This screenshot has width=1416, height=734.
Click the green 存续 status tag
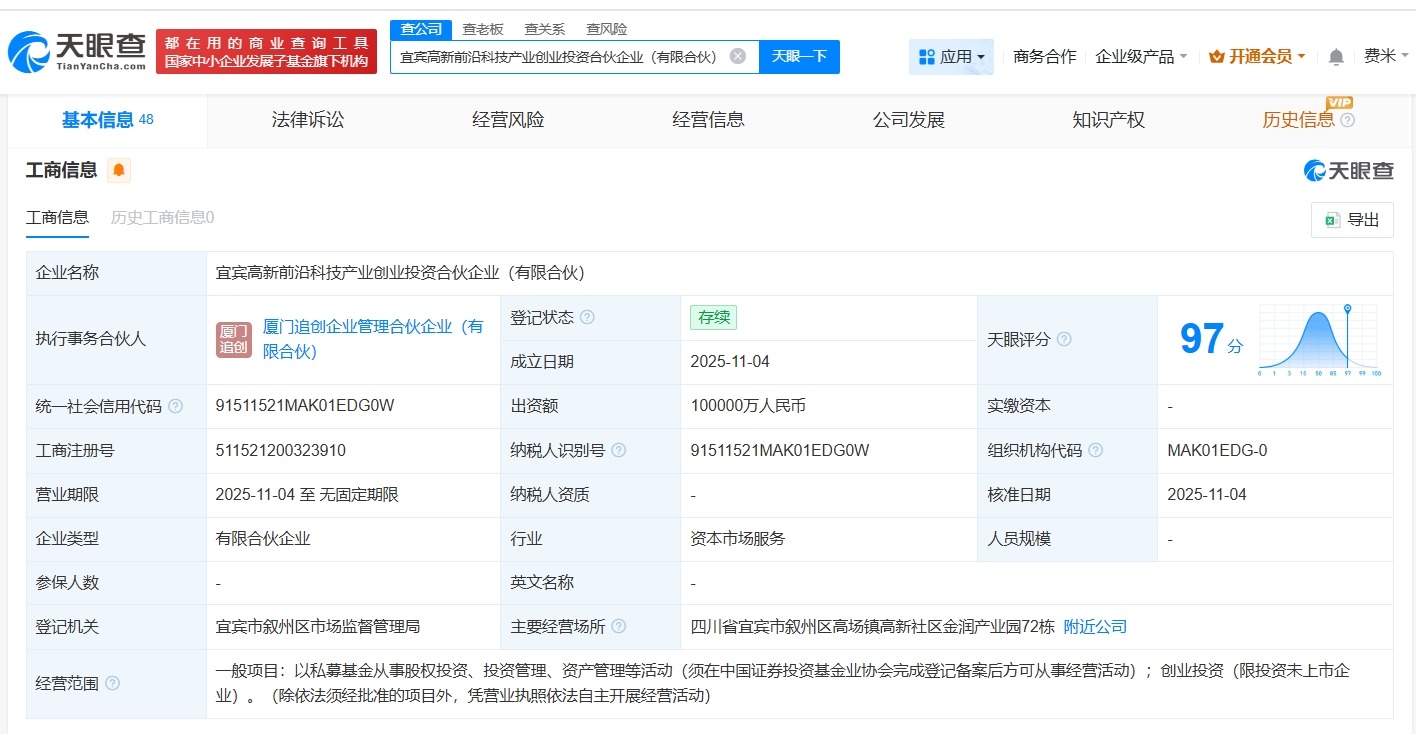713,317
